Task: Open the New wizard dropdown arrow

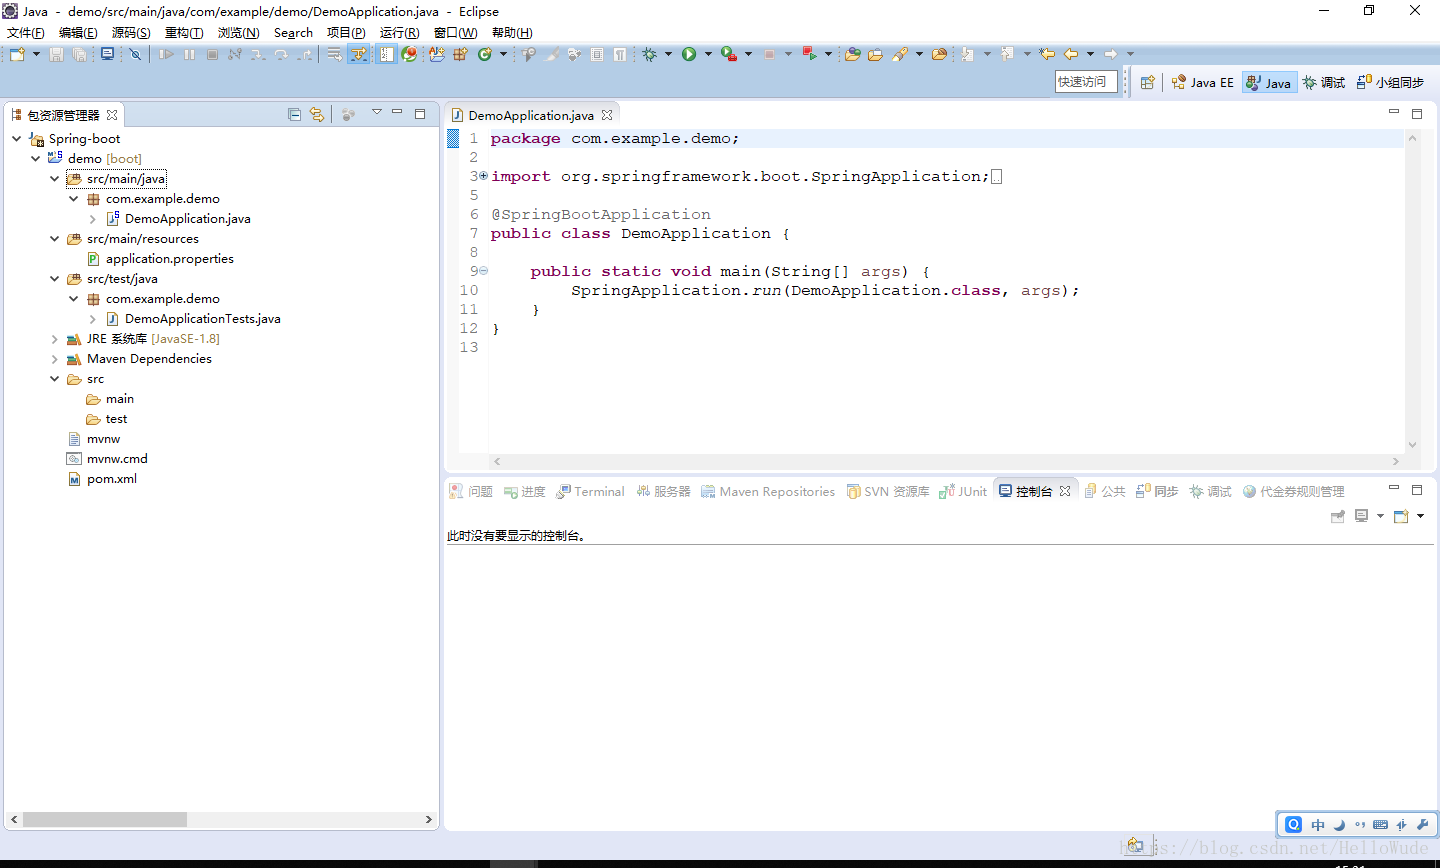Action: [x=36, y=54]
